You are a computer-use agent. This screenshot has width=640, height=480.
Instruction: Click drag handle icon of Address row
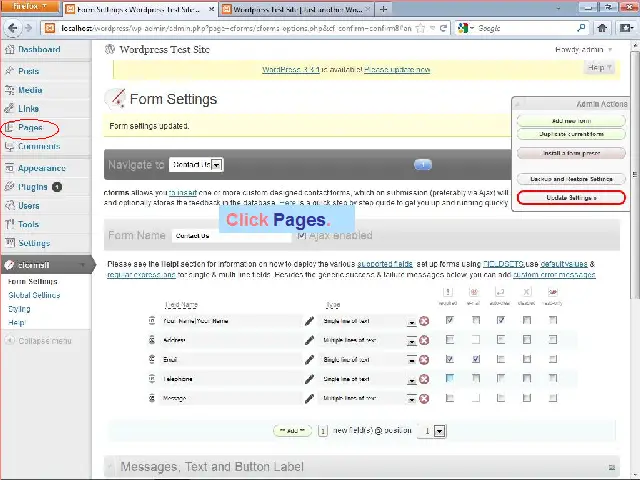click(x=152, y=340)
